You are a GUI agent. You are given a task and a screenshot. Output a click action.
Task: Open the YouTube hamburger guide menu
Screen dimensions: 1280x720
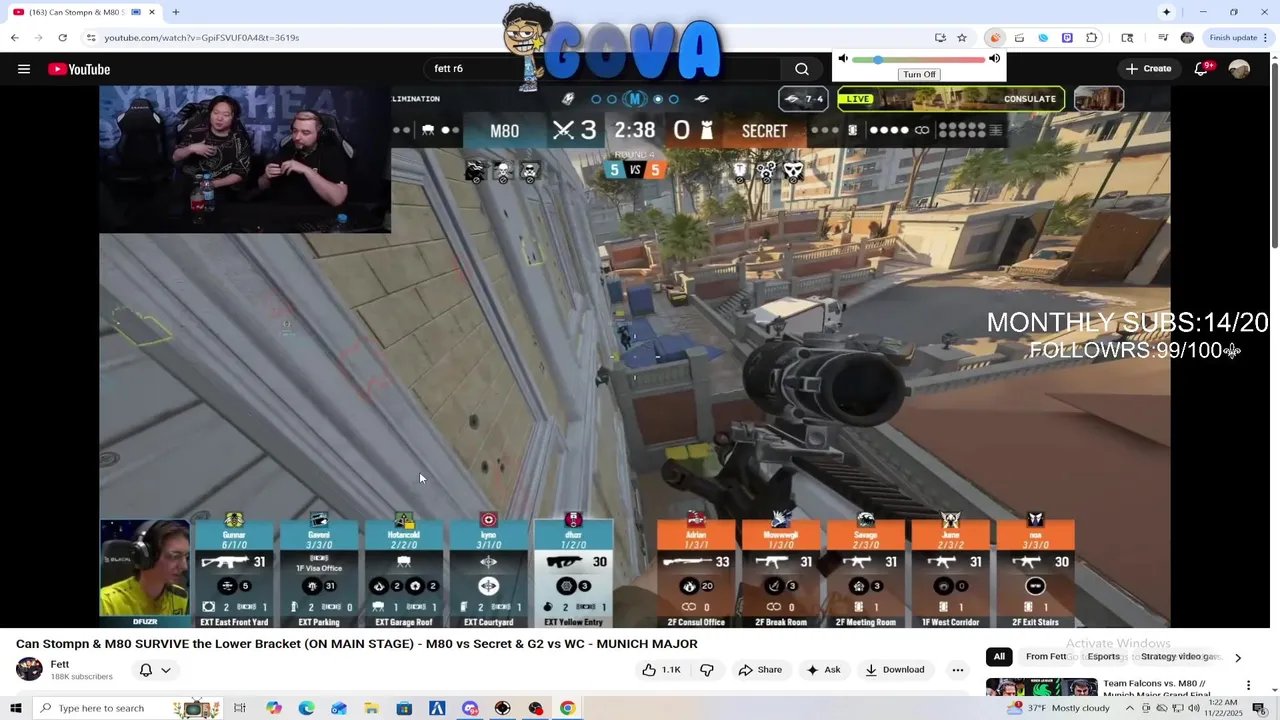(24, 69)
